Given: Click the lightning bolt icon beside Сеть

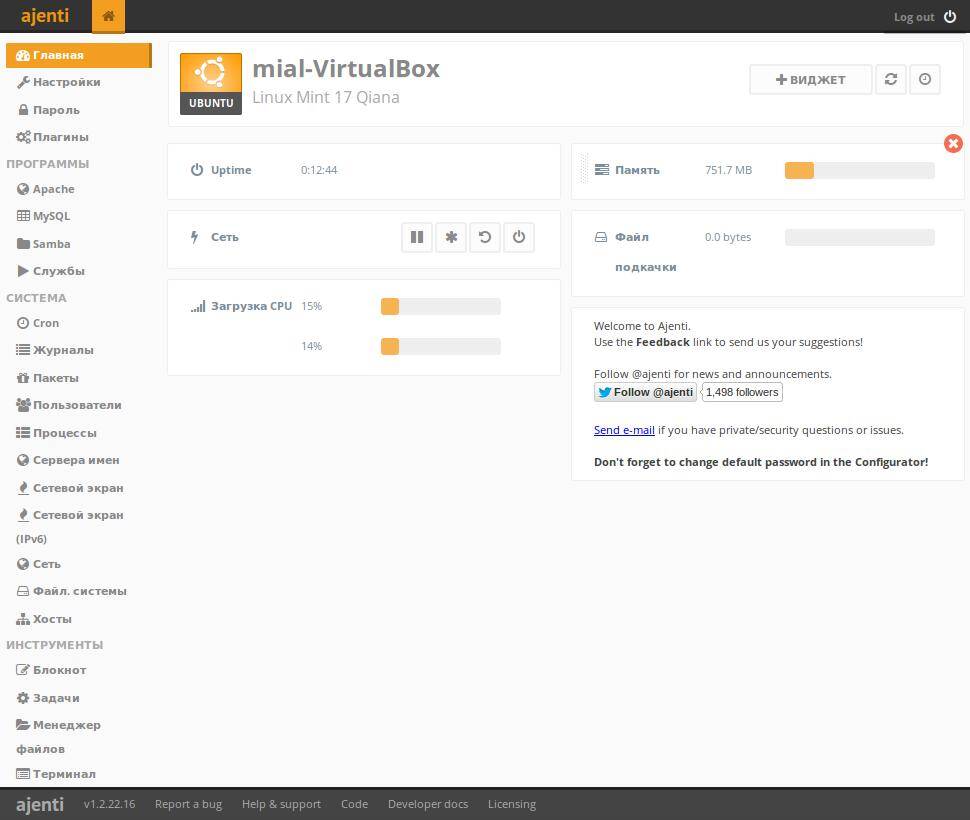Looking at the screenshot, I should point(194,237).
